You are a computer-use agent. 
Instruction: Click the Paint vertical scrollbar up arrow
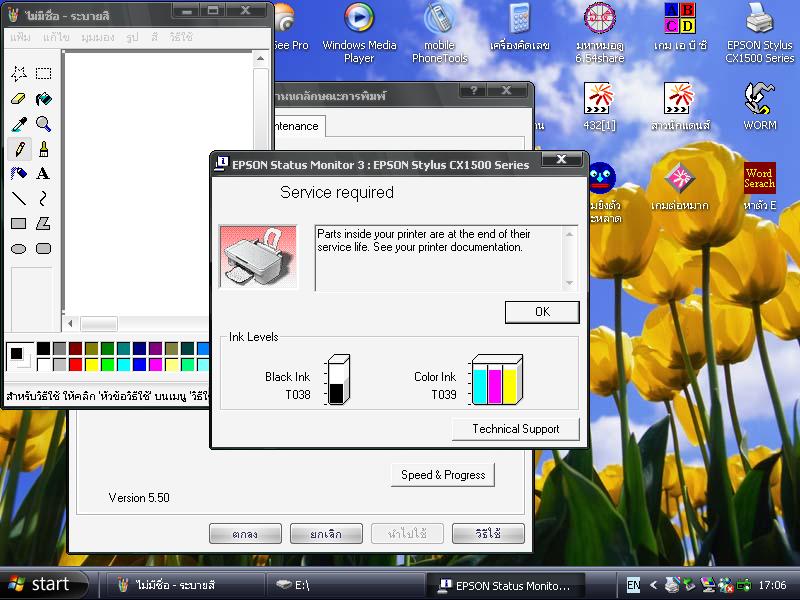click(261, 59)
